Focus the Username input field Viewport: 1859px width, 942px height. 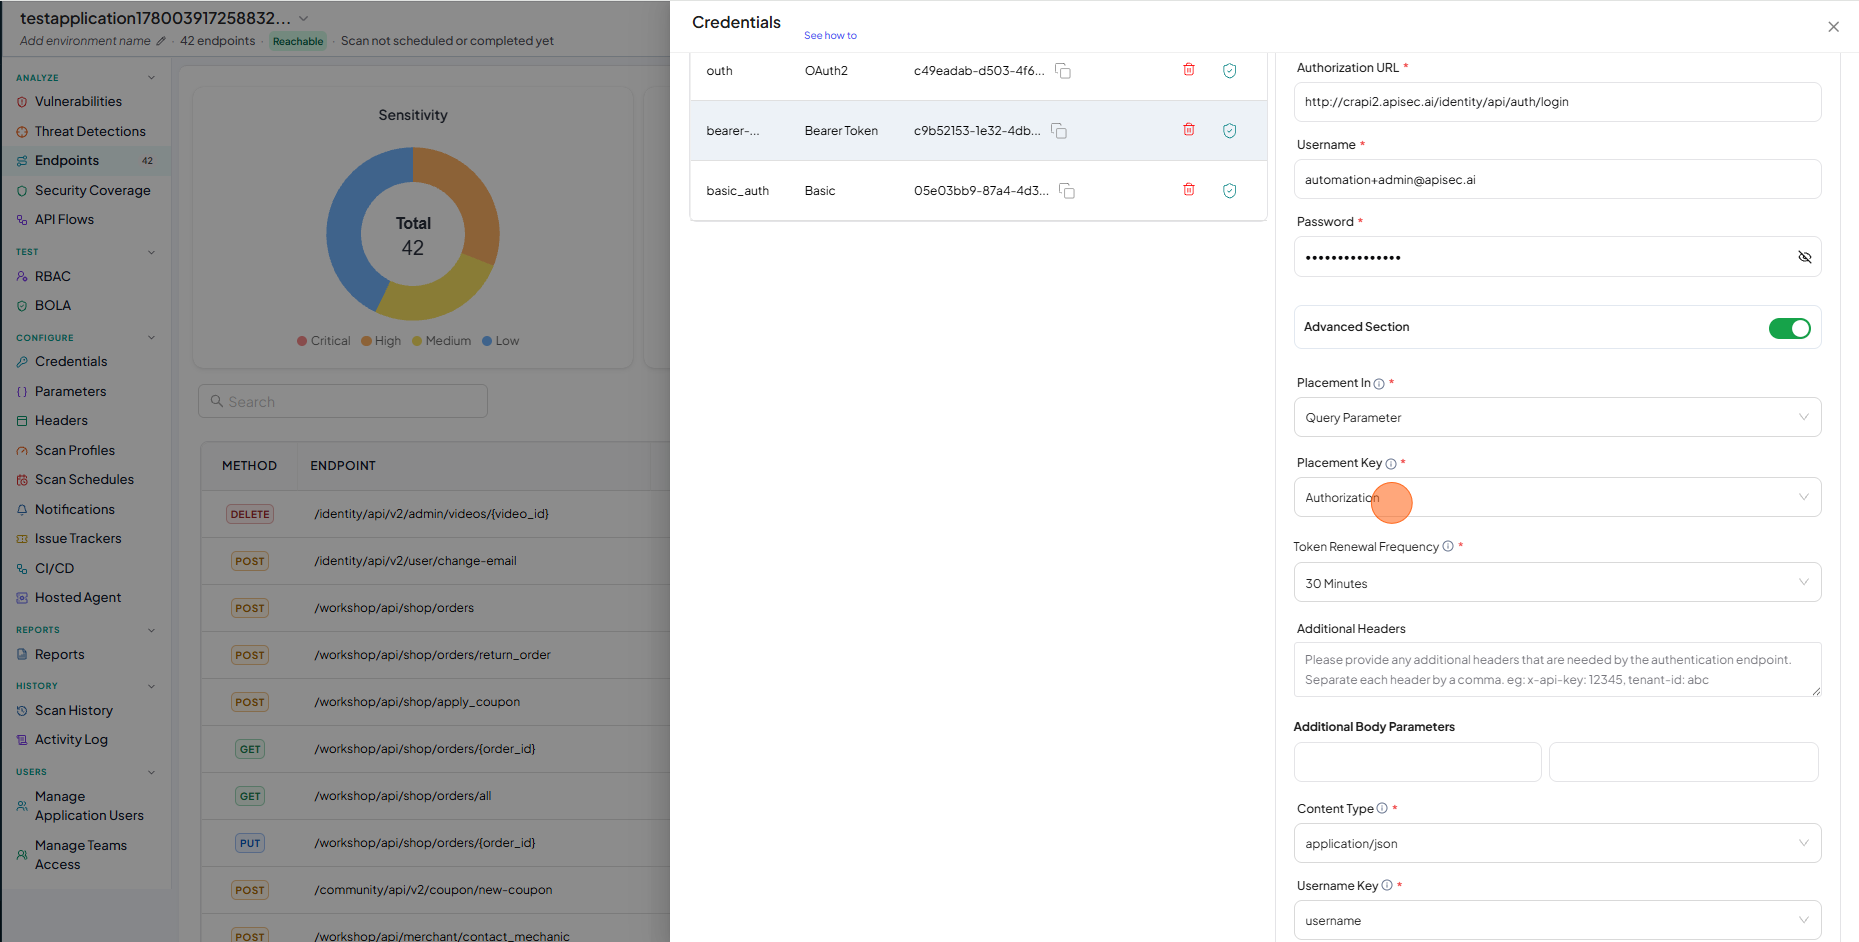pos(1557,179)
